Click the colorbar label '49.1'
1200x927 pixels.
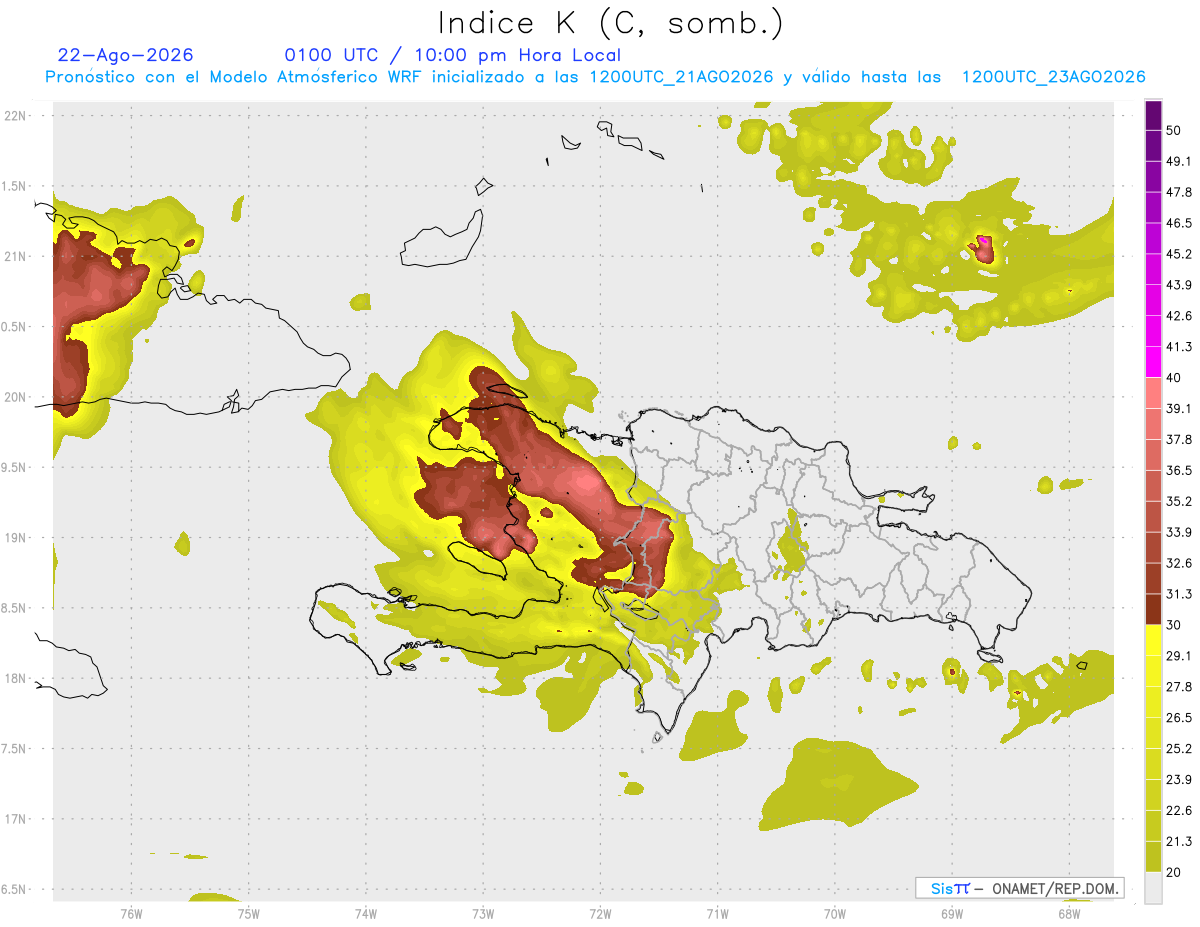[x=1178, y=161]
